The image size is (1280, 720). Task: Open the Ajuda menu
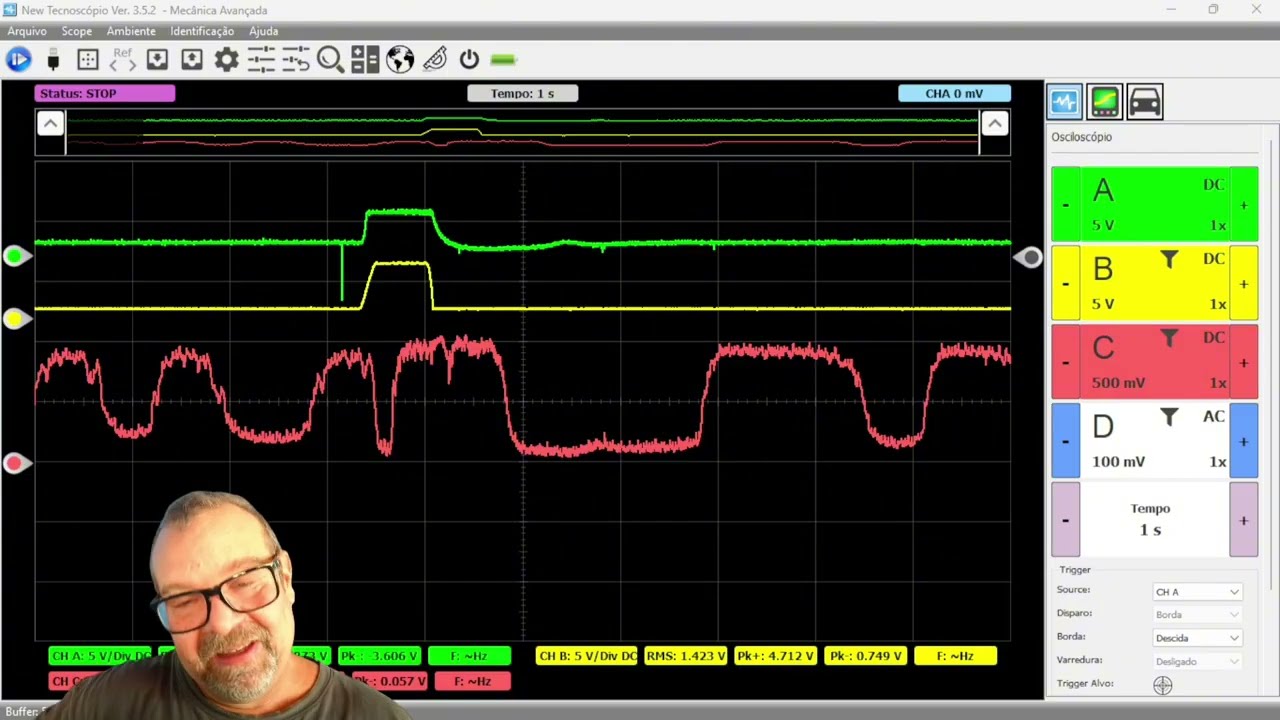264,32
